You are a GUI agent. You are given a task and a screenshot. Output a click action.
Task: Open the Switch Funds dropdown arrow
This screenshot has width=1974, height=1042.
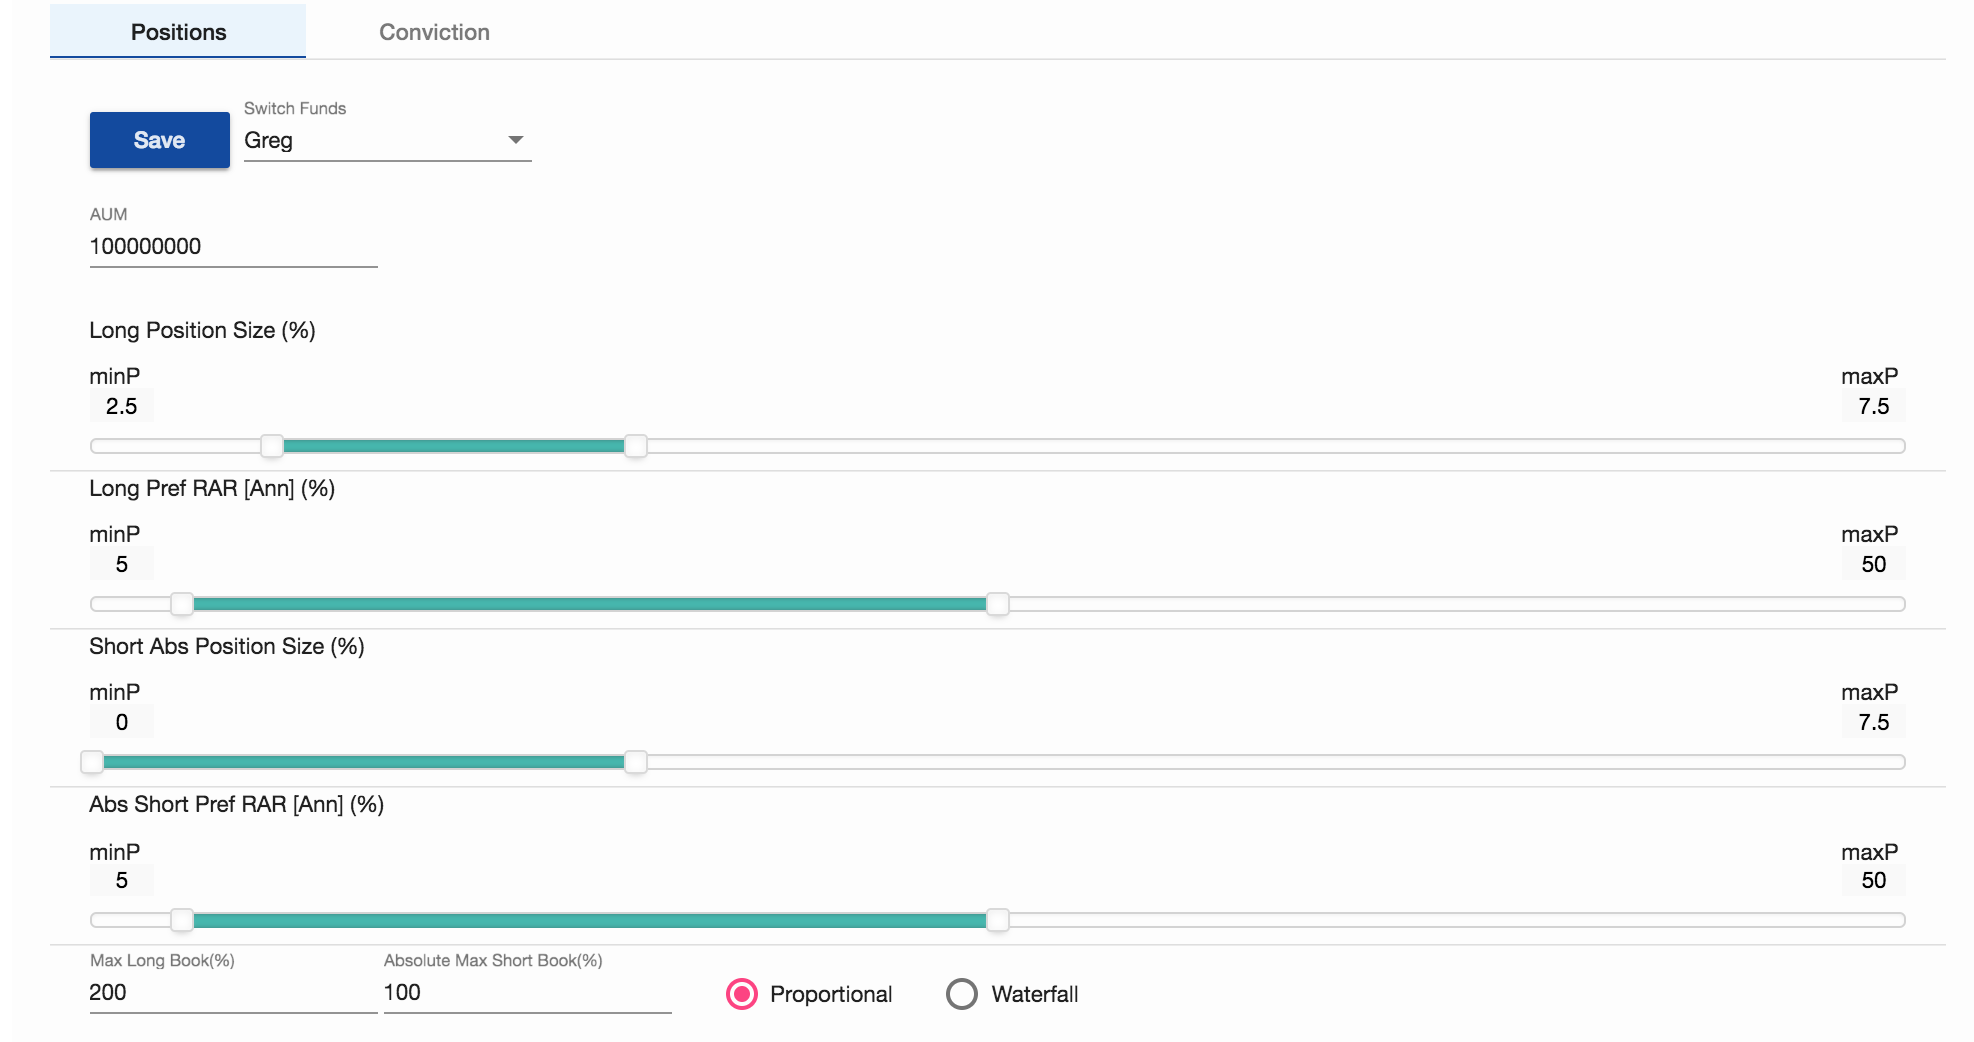(x=516, y=140)
